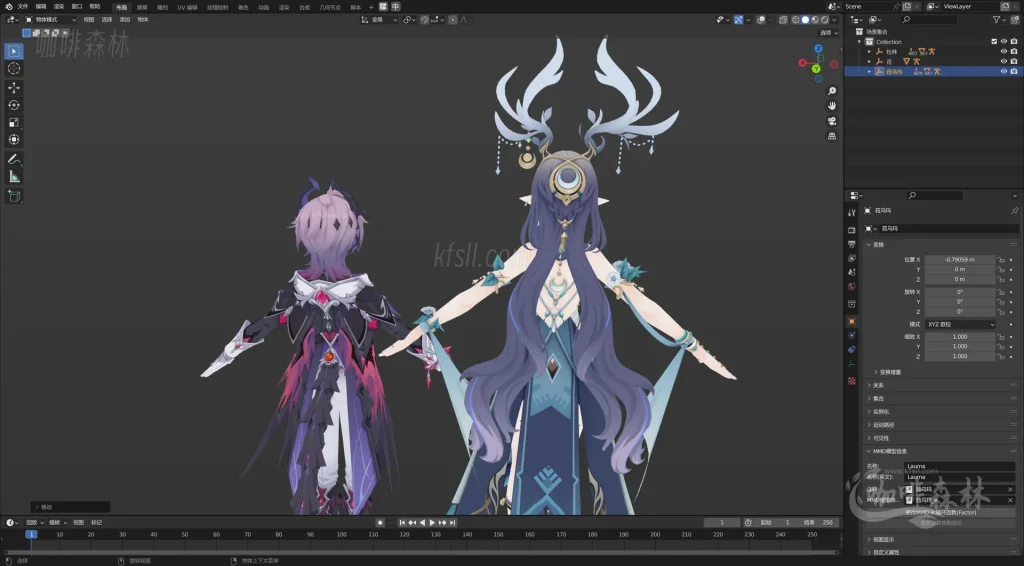Open the Help menu
This screenshot has width=1024, height=566.
coord(95,7)
